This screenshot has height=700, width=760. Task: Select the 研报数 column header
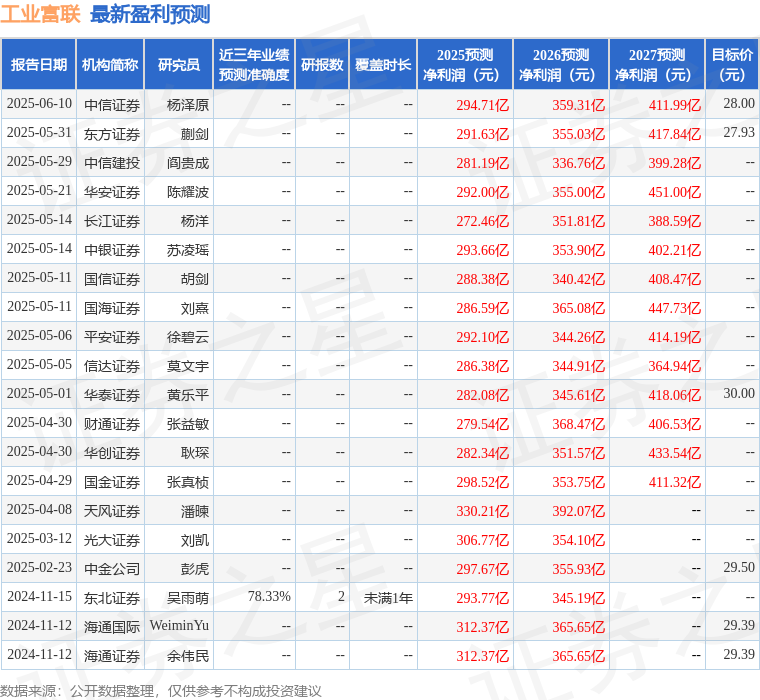point(322,65)
